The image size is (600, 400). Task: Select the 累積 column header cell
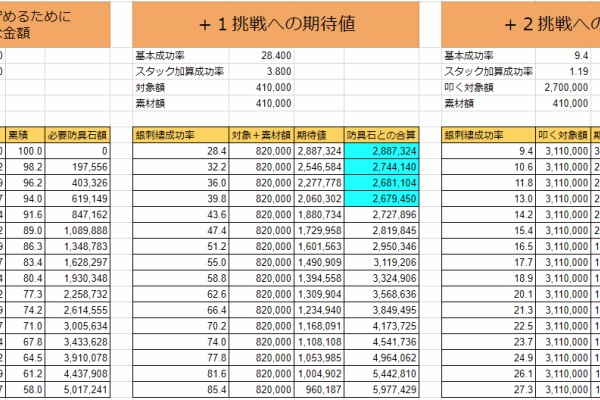pos(20,133)
